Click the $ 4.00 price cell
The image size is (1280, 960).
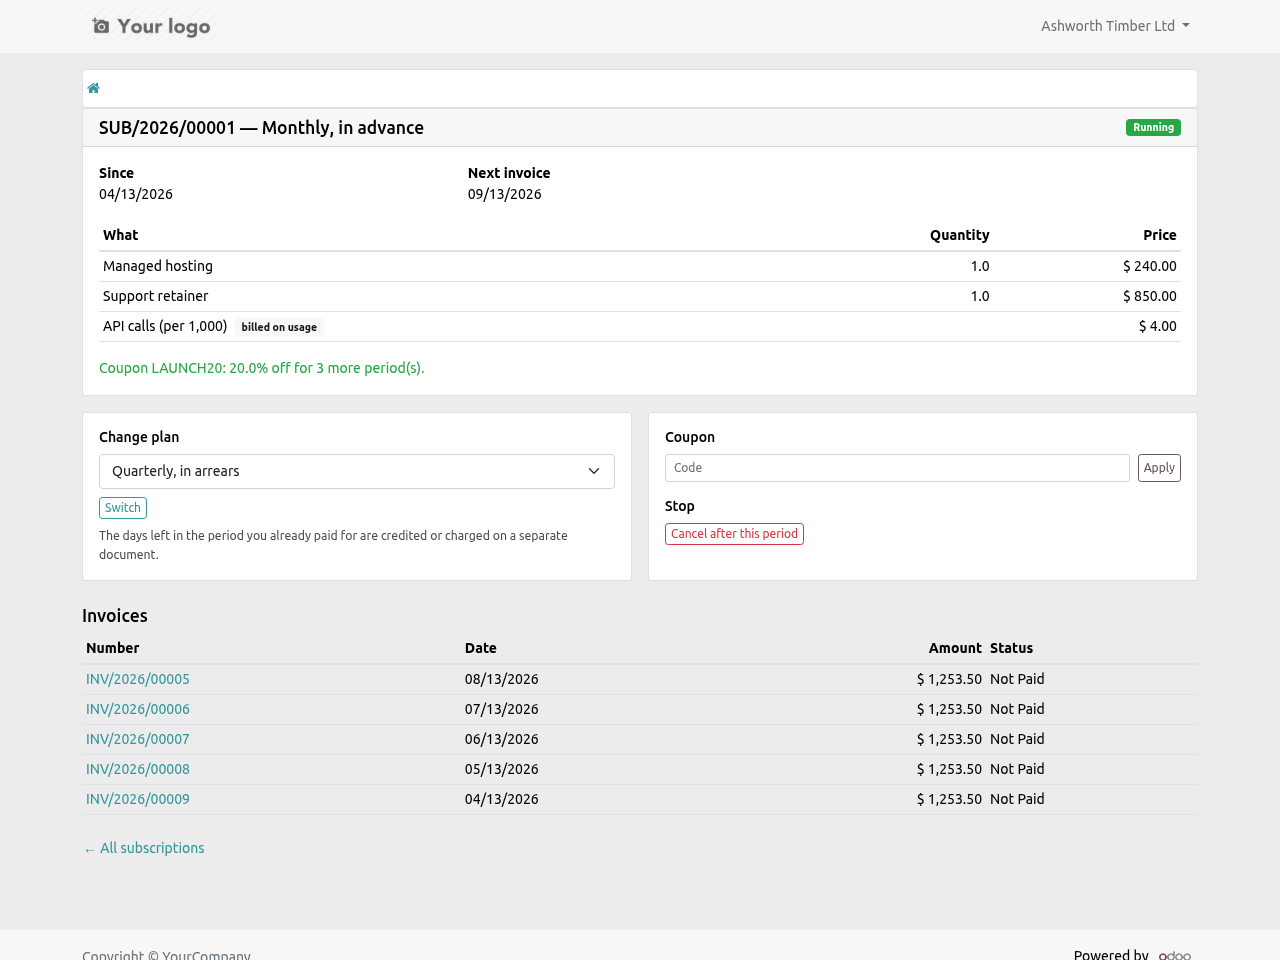click(1158, 326)
